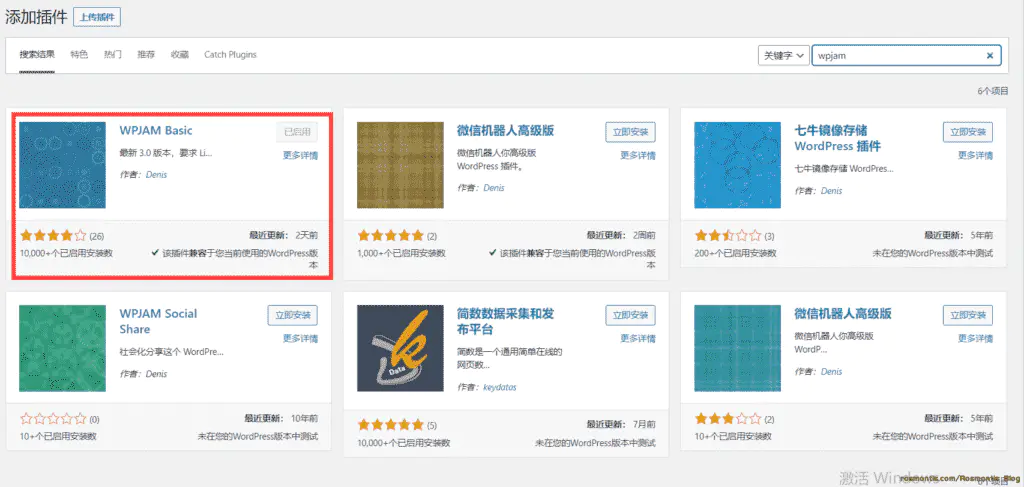
Task: Click author Denis on WPJAM Social Share
Action: pos(157,374)
